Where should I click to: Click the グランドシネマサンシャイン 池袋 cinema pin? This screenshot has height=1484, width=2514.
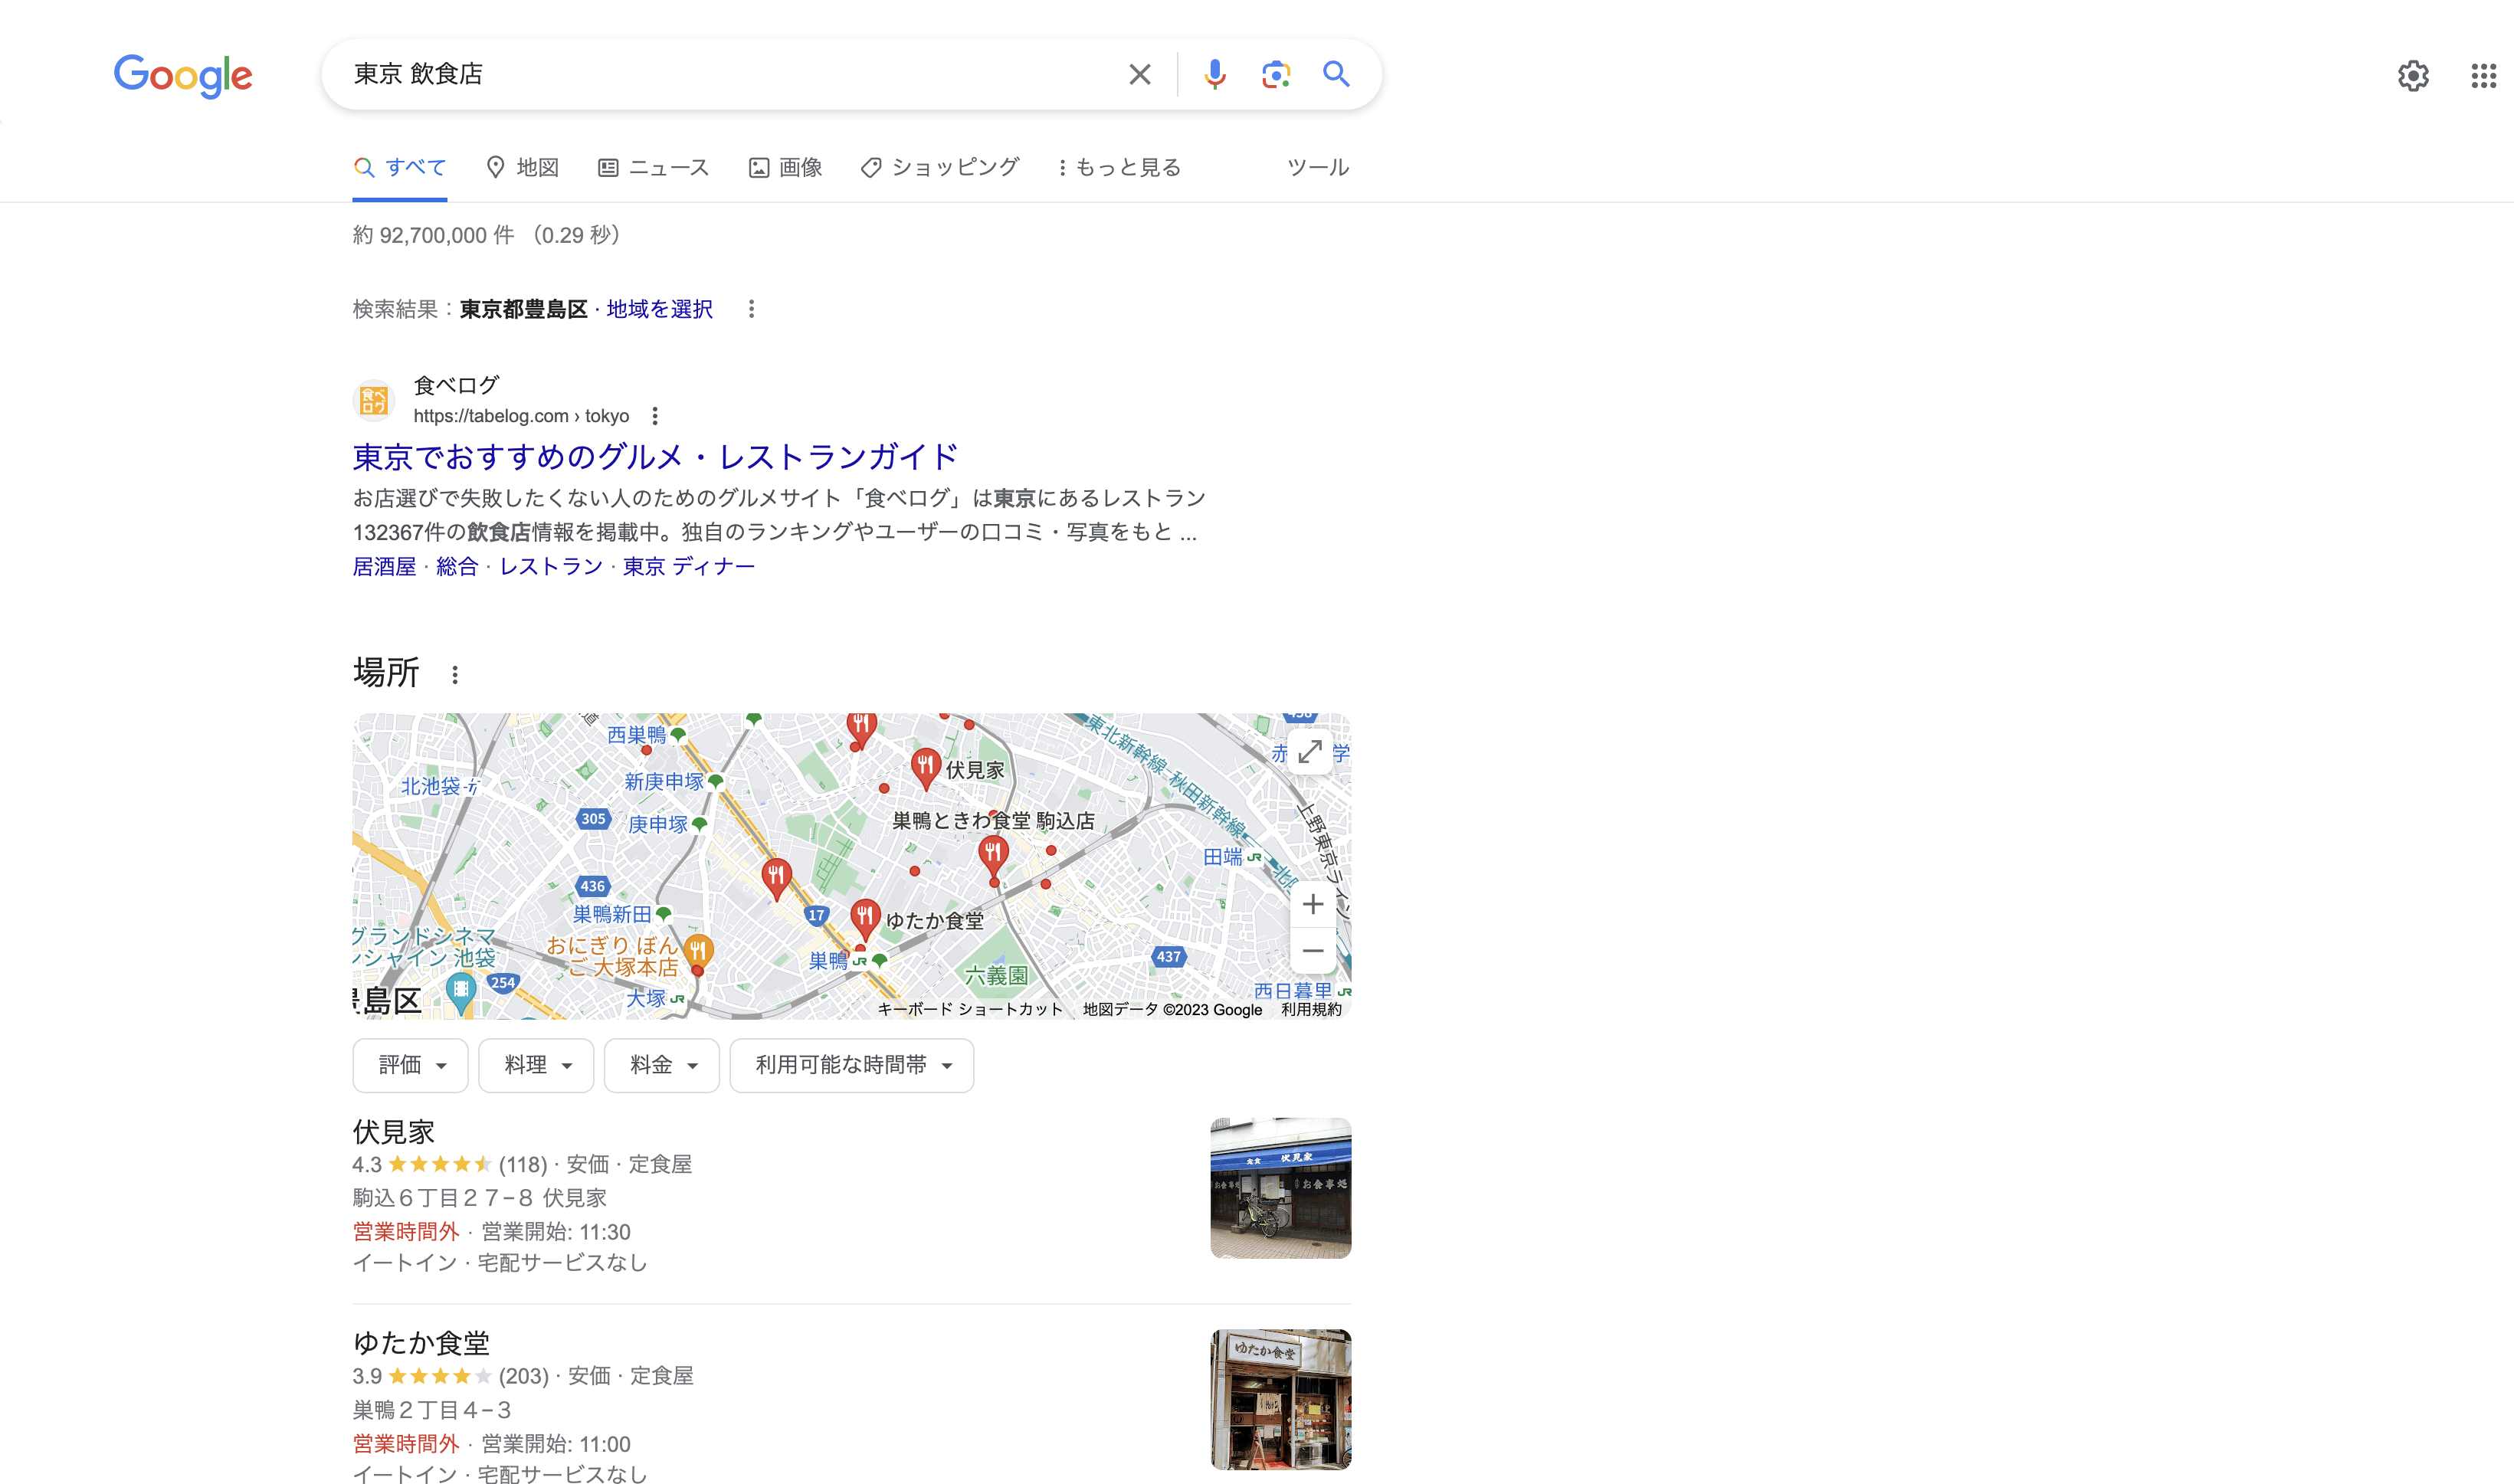click(461, 994)
